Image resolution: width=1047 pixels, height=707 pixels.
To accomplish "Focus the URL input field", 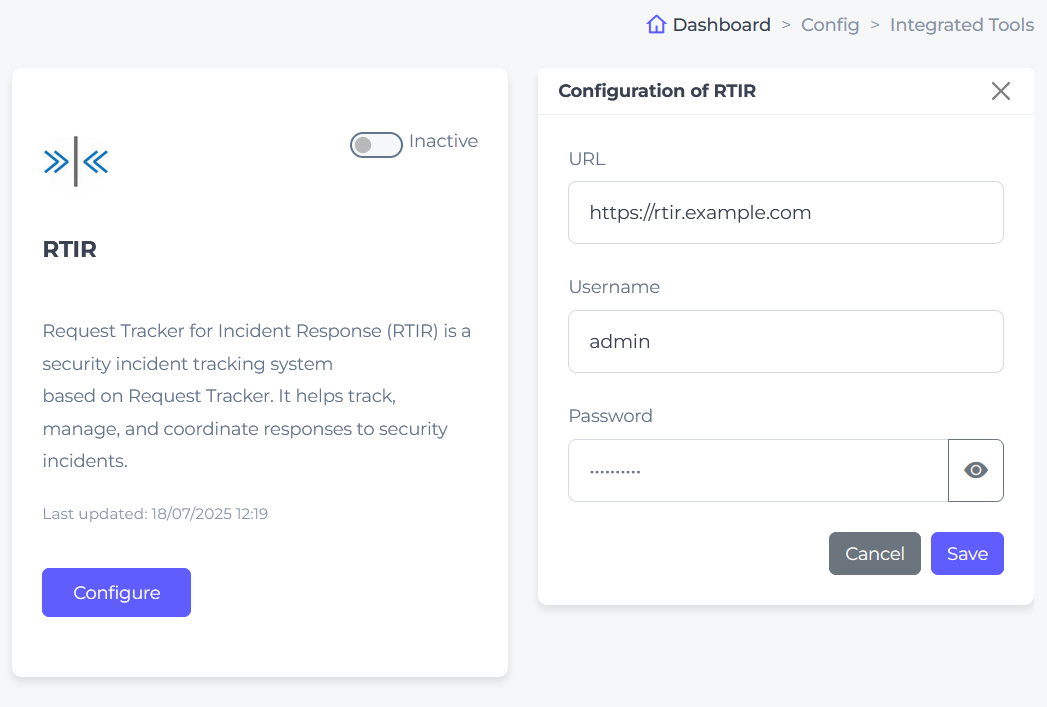I will pos(785,212).
